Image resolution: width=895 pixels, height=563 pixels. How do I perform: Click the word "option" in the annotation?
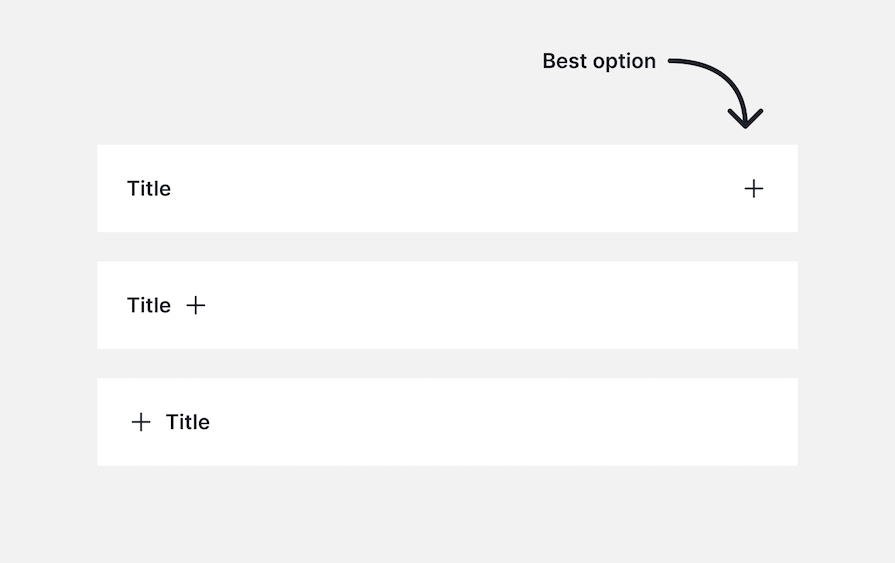click(624, 62)
